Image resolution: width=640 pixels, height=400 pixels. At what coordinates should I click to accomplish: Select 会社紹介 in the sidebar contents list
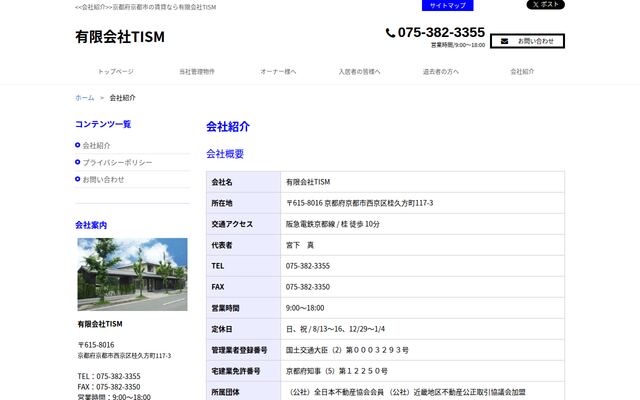point(96,145)
